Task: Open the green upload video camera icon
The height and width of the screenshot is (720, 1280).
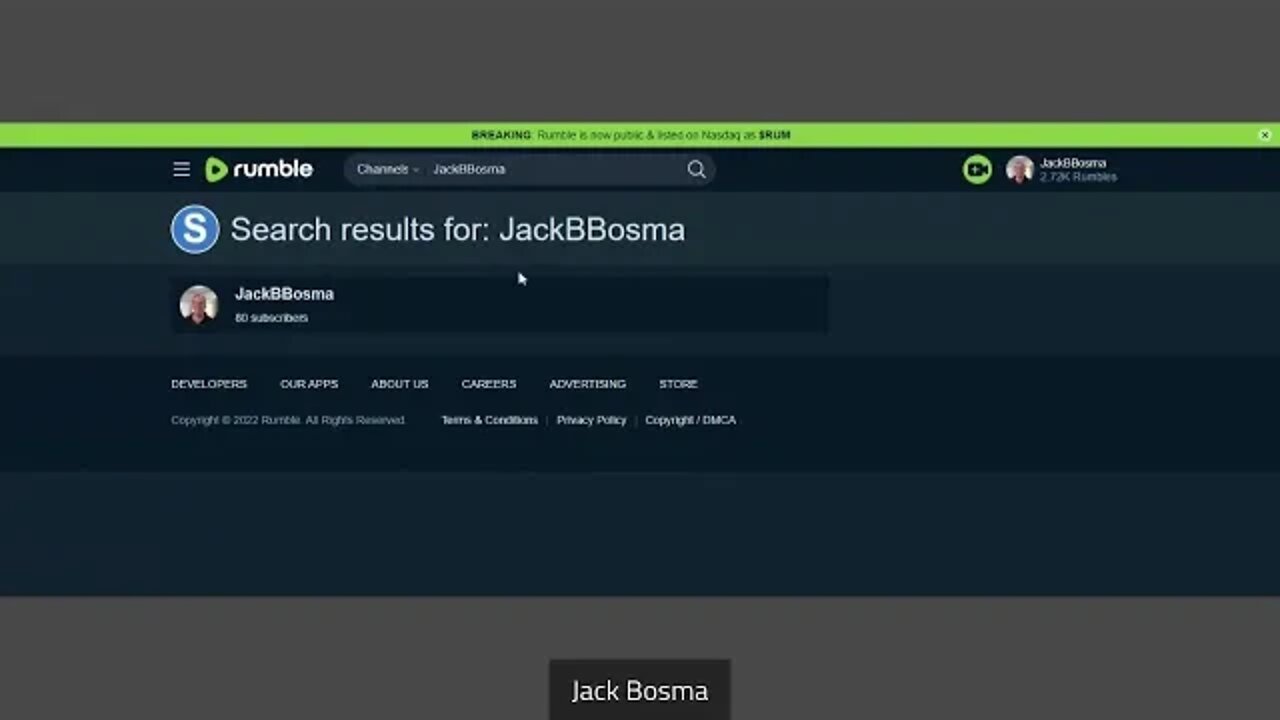Action: [977, 170]
